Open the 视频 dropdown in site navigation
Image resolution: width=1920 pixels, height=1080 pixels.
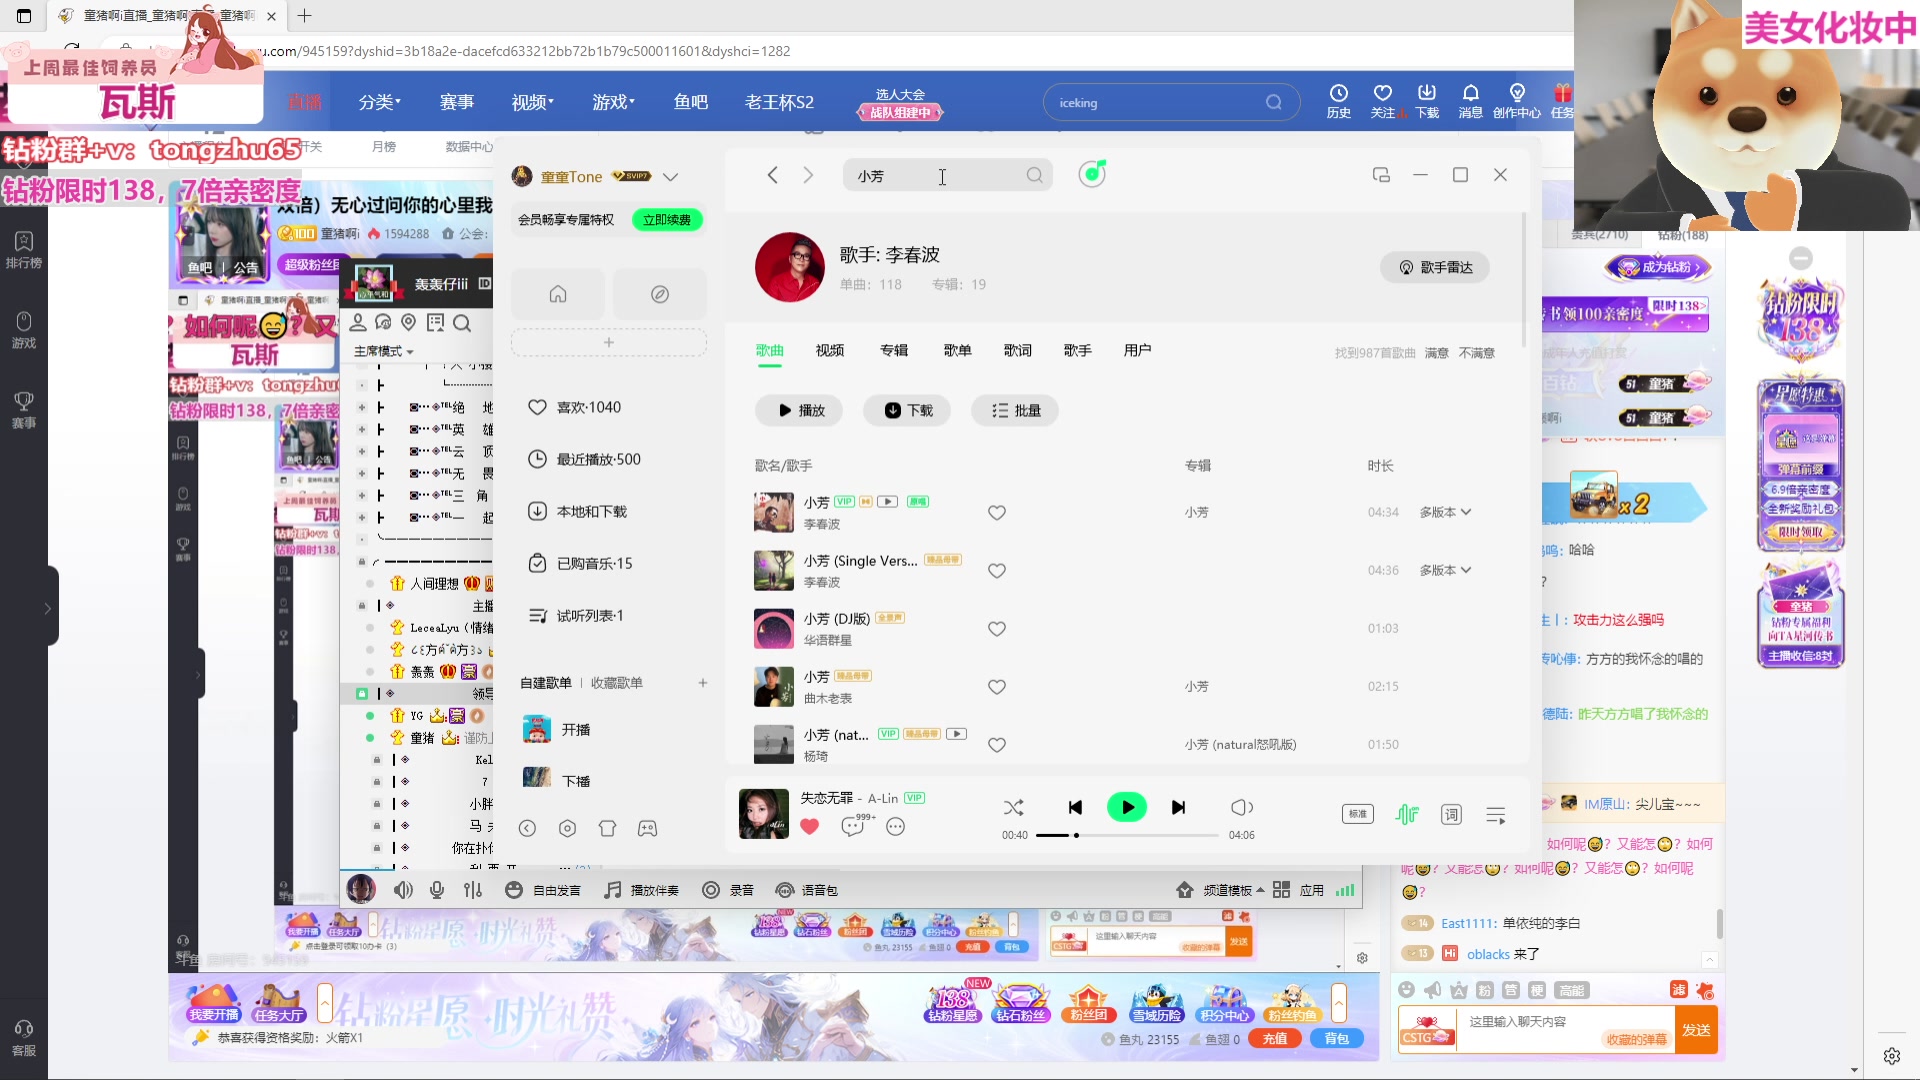tap(532, 102)
